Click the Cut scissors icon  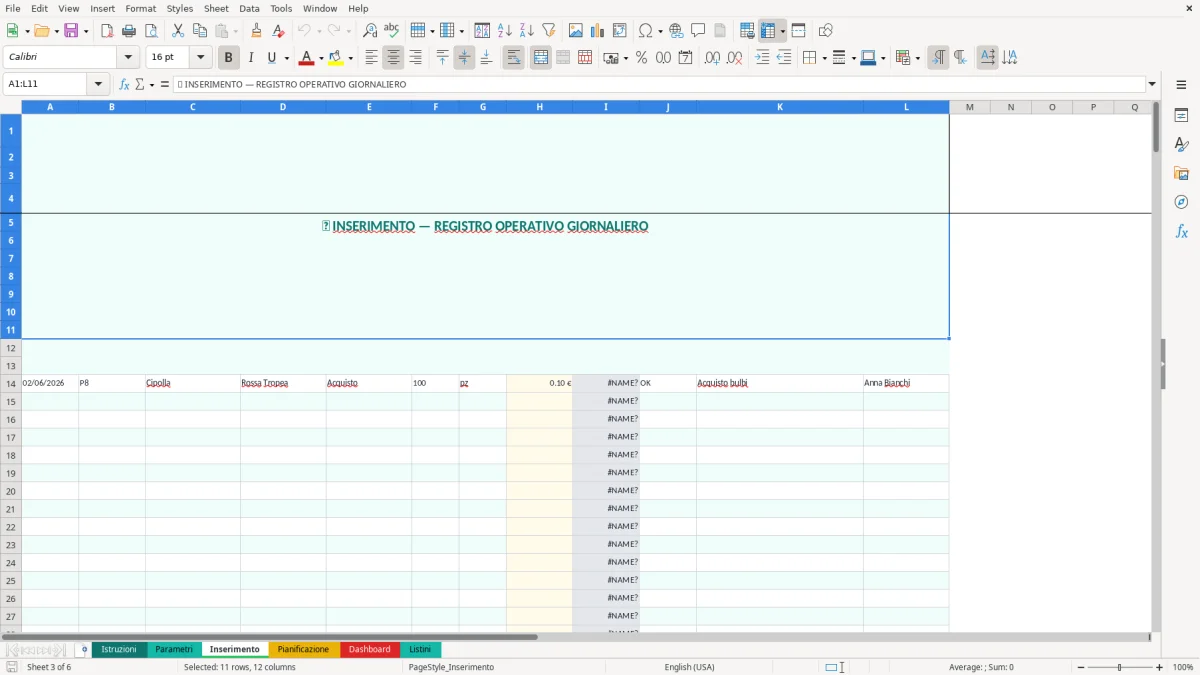(178, 31)
